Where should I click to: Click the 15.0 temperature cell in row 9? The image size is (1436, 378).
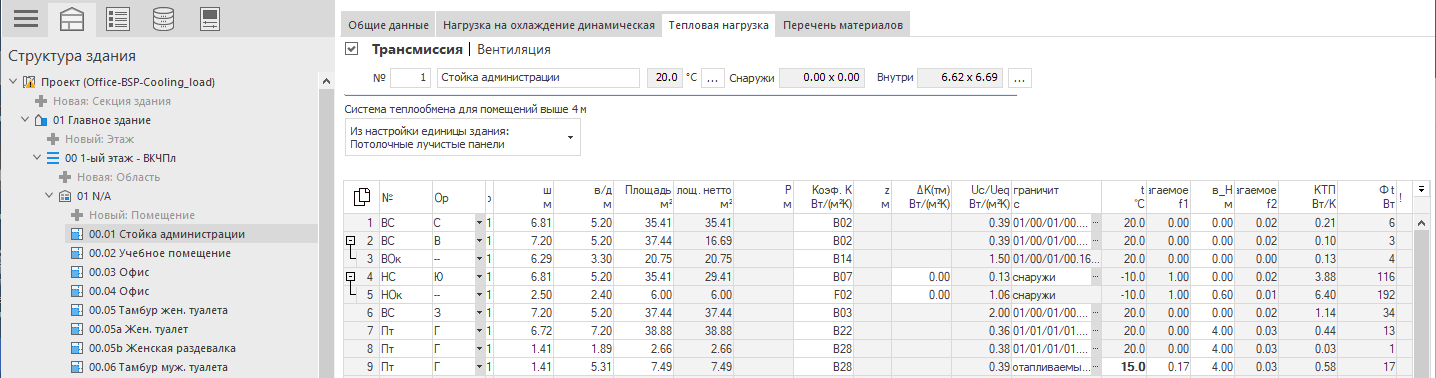(x=1124, y=367)
